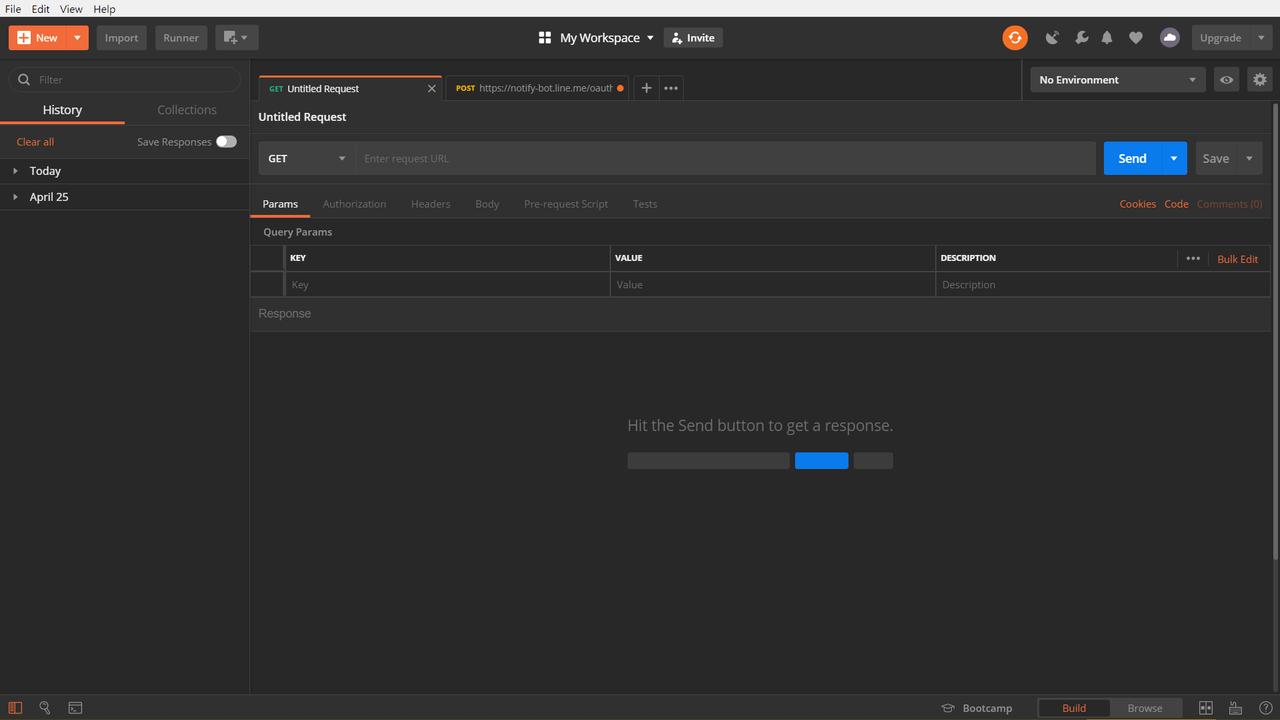
Task: Toggle Save Responses switch
Action: pyautogui.click(x=227, y=142)
